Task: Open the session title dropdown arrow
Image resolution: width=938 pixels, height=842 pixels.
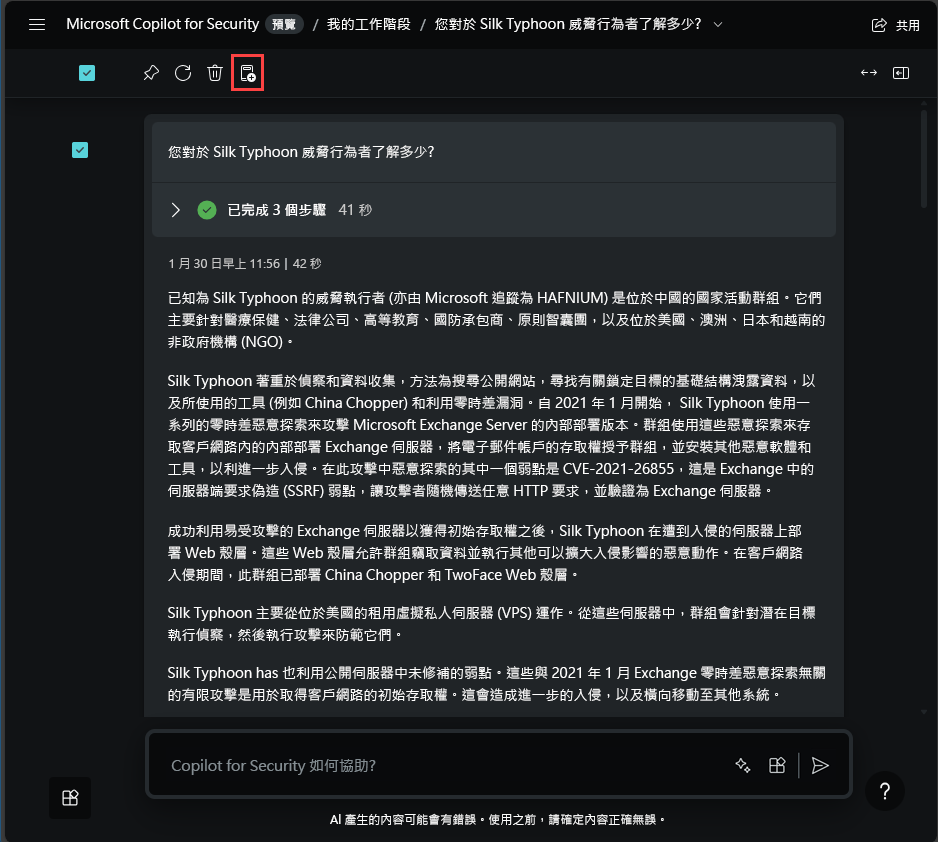Action: pyautogui.click(x=718, y=25)
